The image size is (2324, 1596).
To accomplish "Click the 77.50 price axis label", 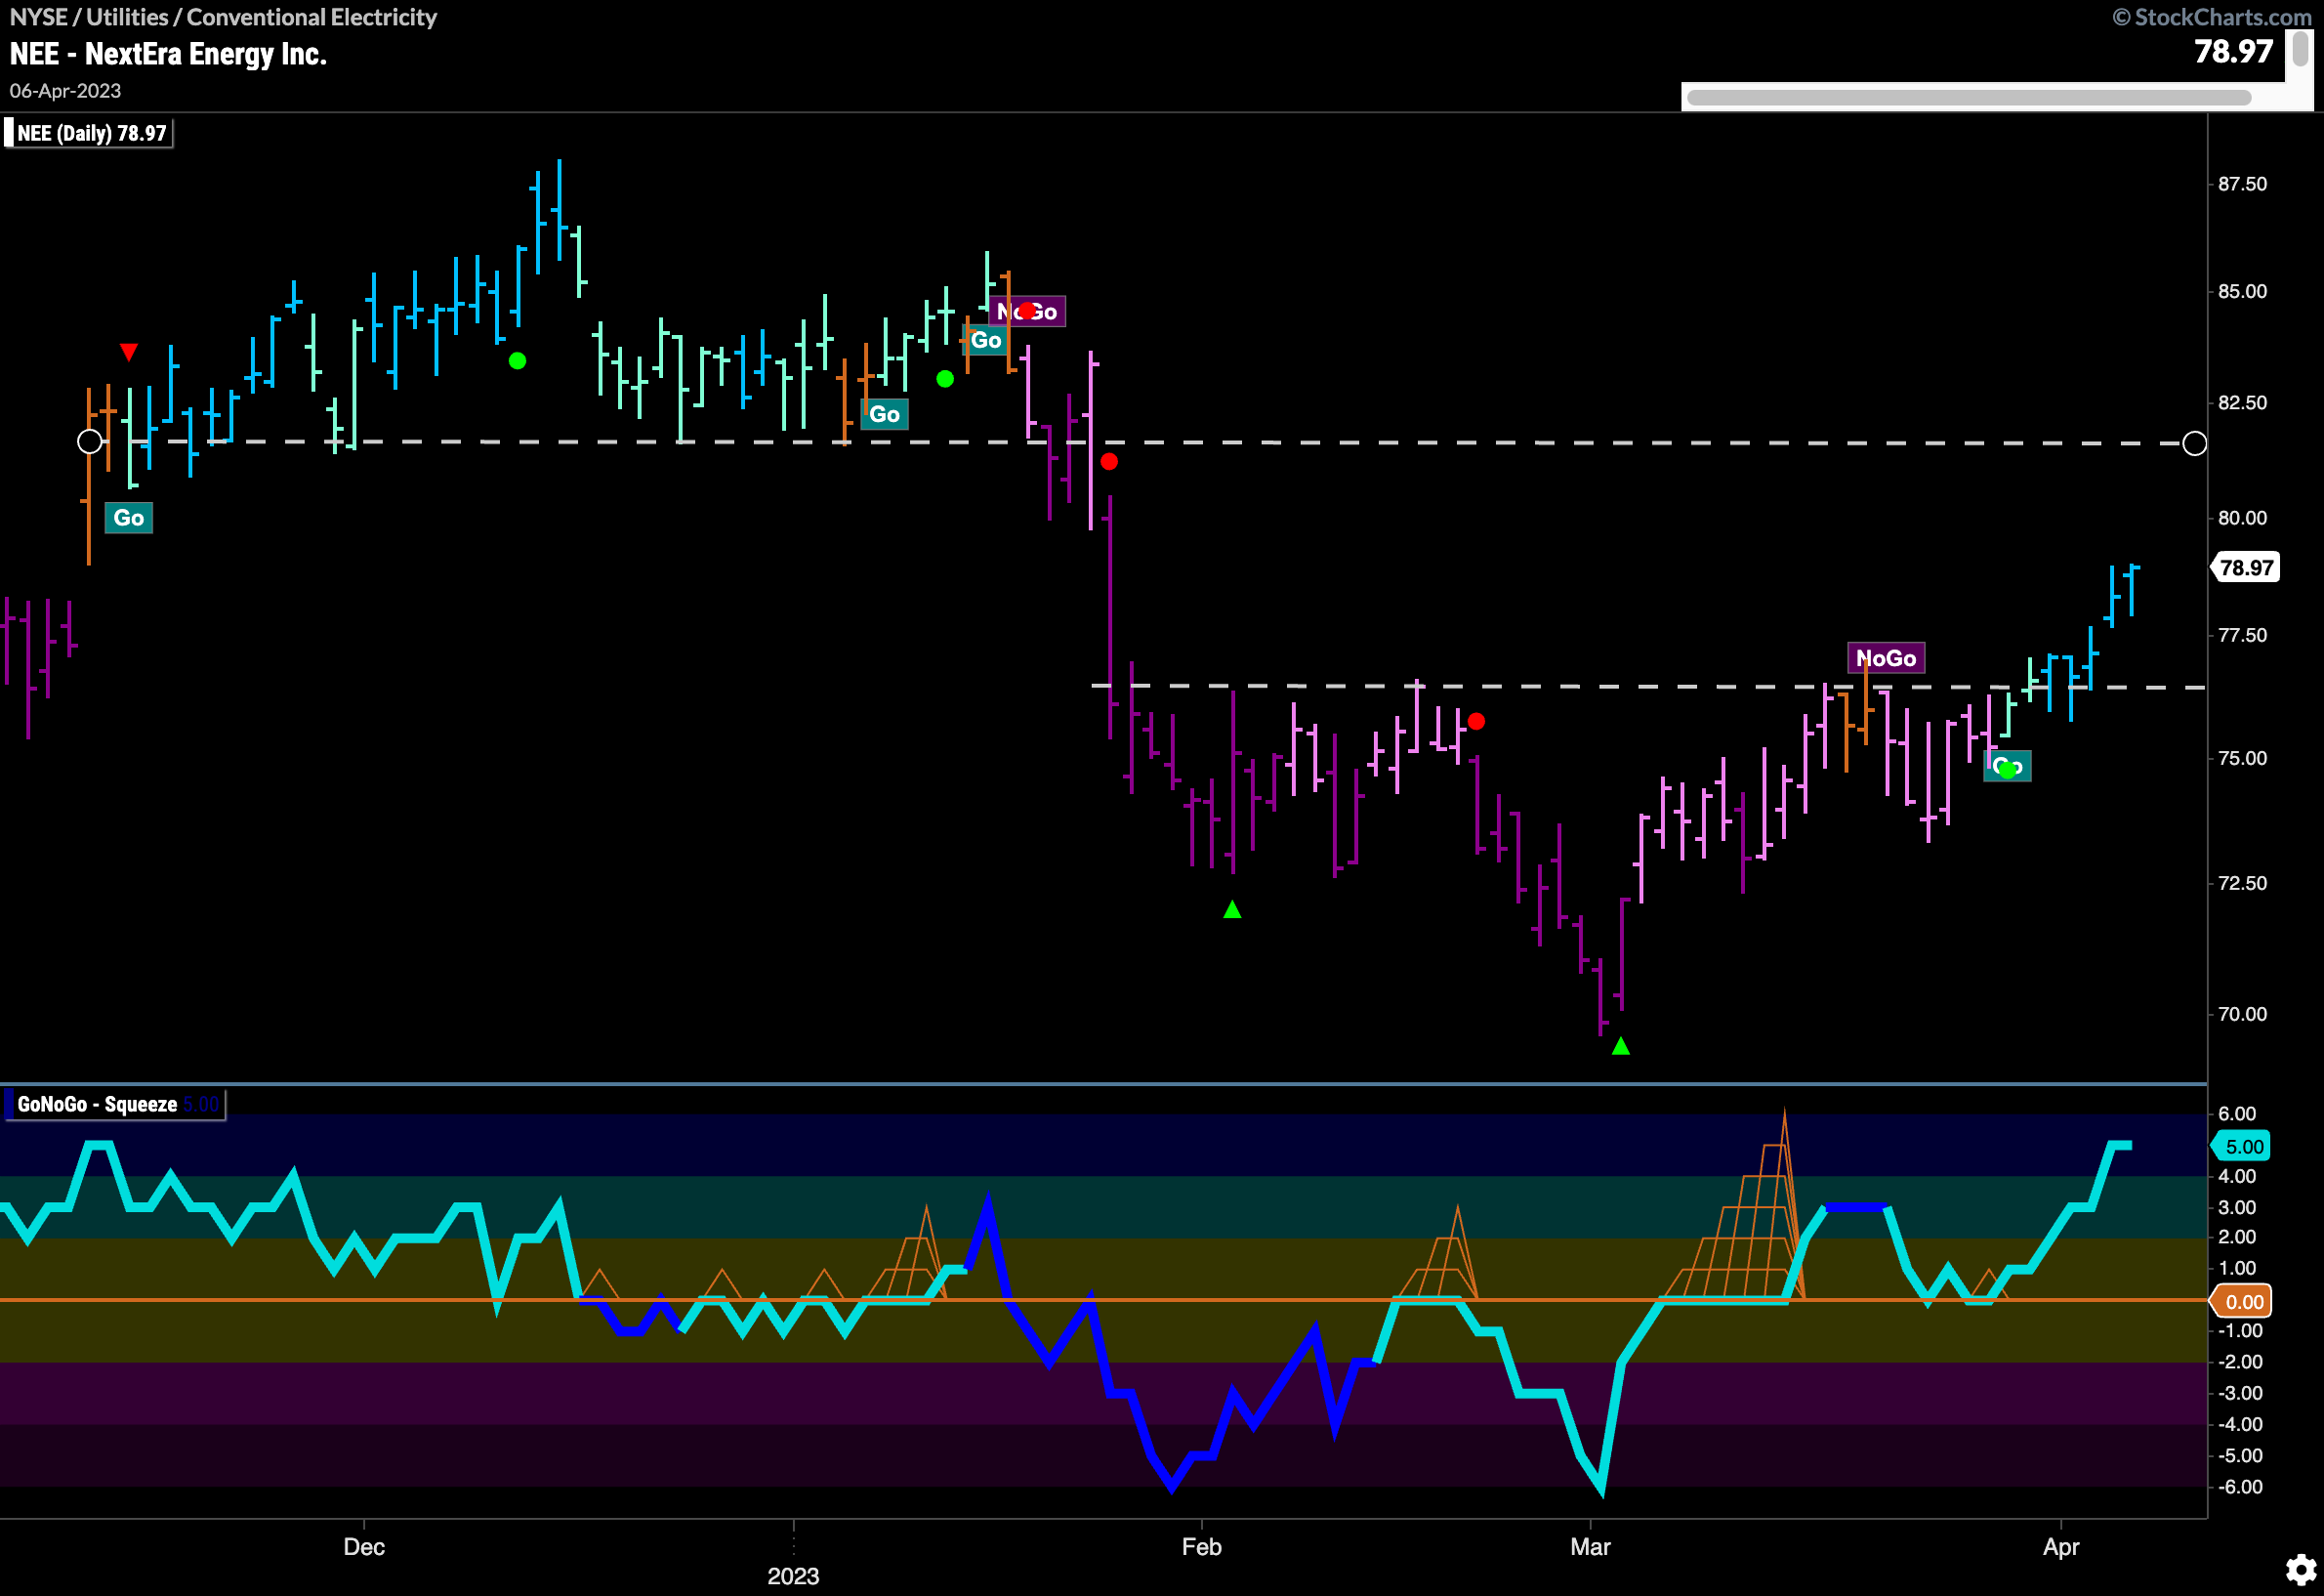I will click(x=2242, y=636).
